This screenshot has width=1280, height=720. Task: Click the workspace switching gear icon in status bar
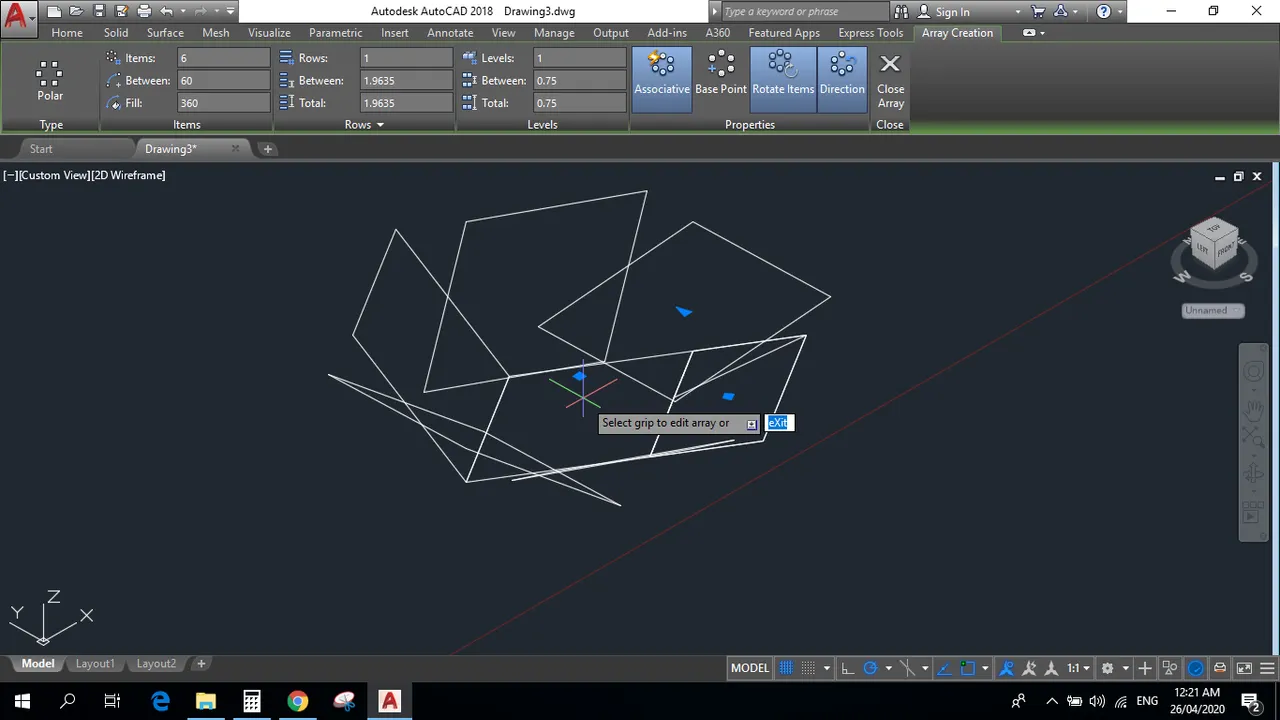tap(1107, 668)
